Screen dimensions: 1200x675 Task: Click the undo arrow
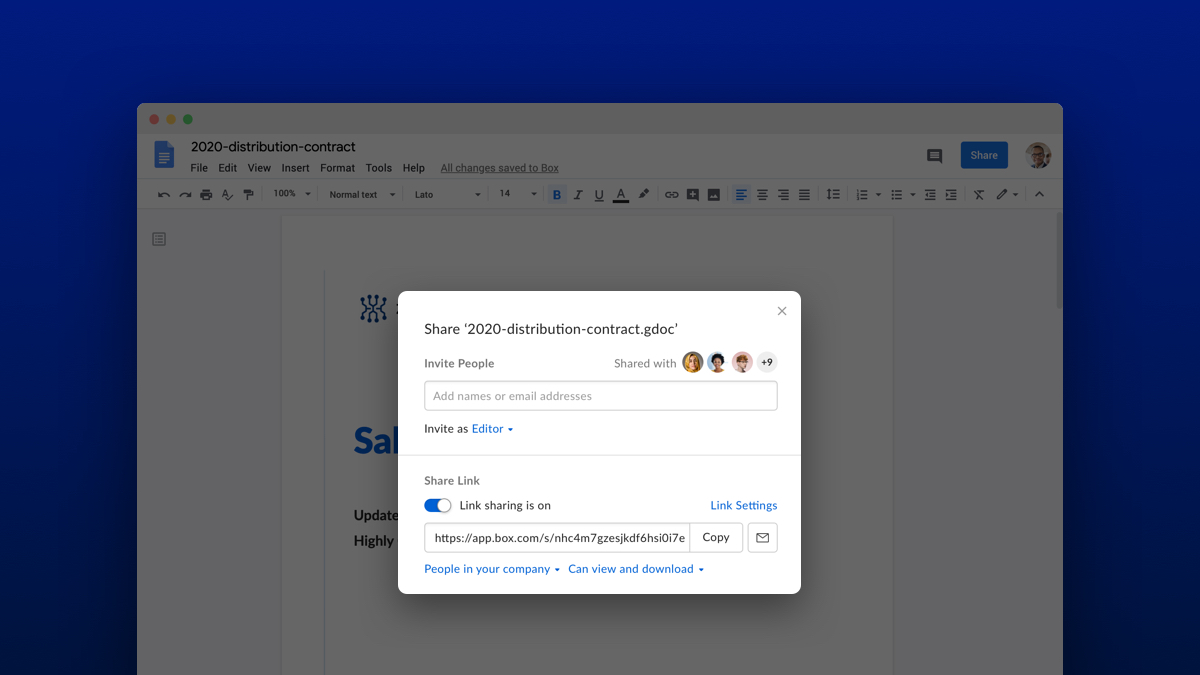pos(163,194)
